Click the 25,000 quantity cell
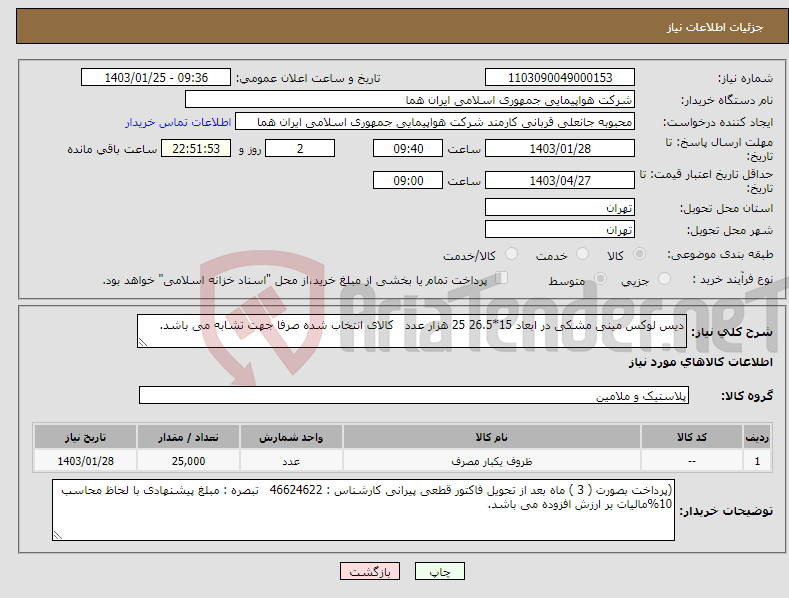Screen dimensions: 789x598 [188, 461]
